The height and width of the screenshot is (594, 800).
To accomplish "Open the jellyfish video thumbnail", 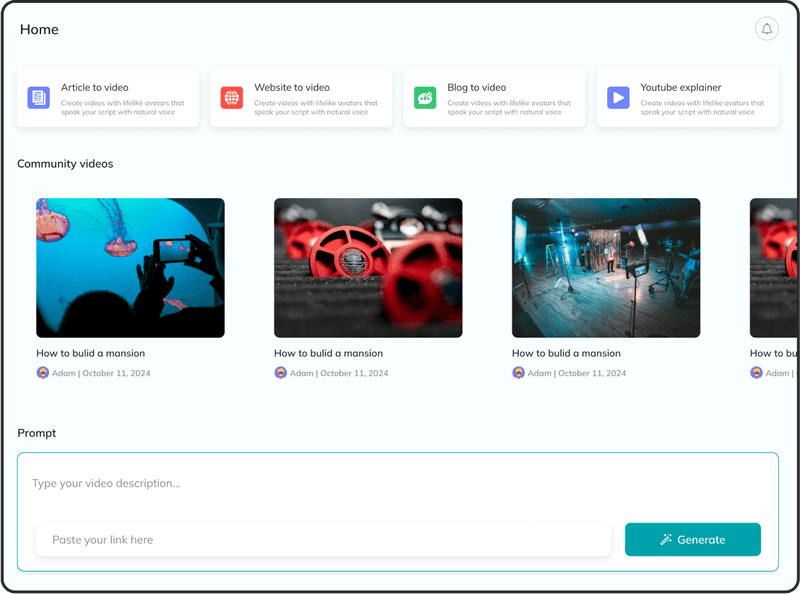I will coord(130,267).
